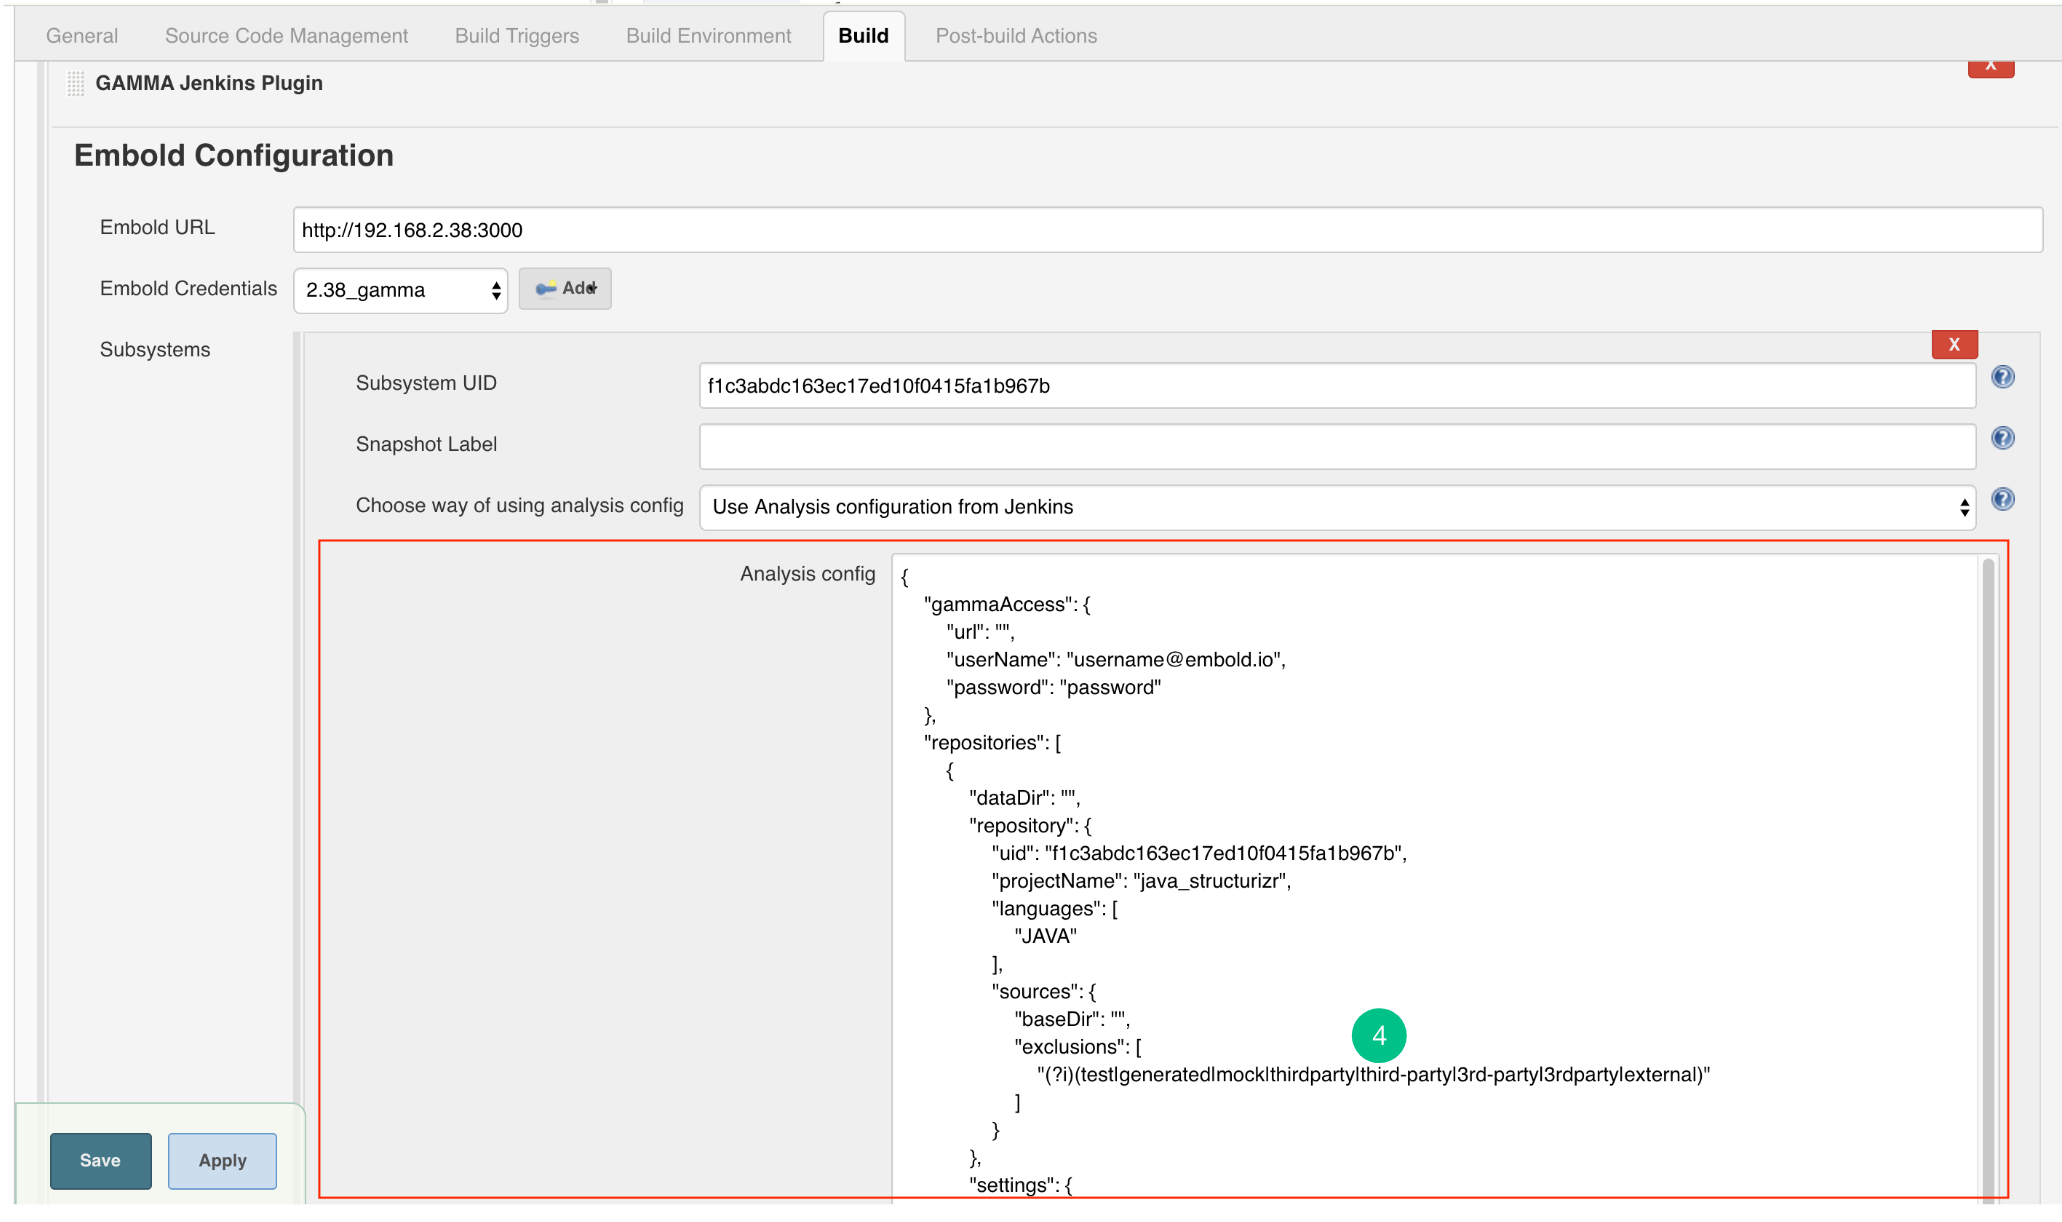This screenshot has height=1222, width=2062.
Task: Open the Build Triggers tab
Action: 517,36
